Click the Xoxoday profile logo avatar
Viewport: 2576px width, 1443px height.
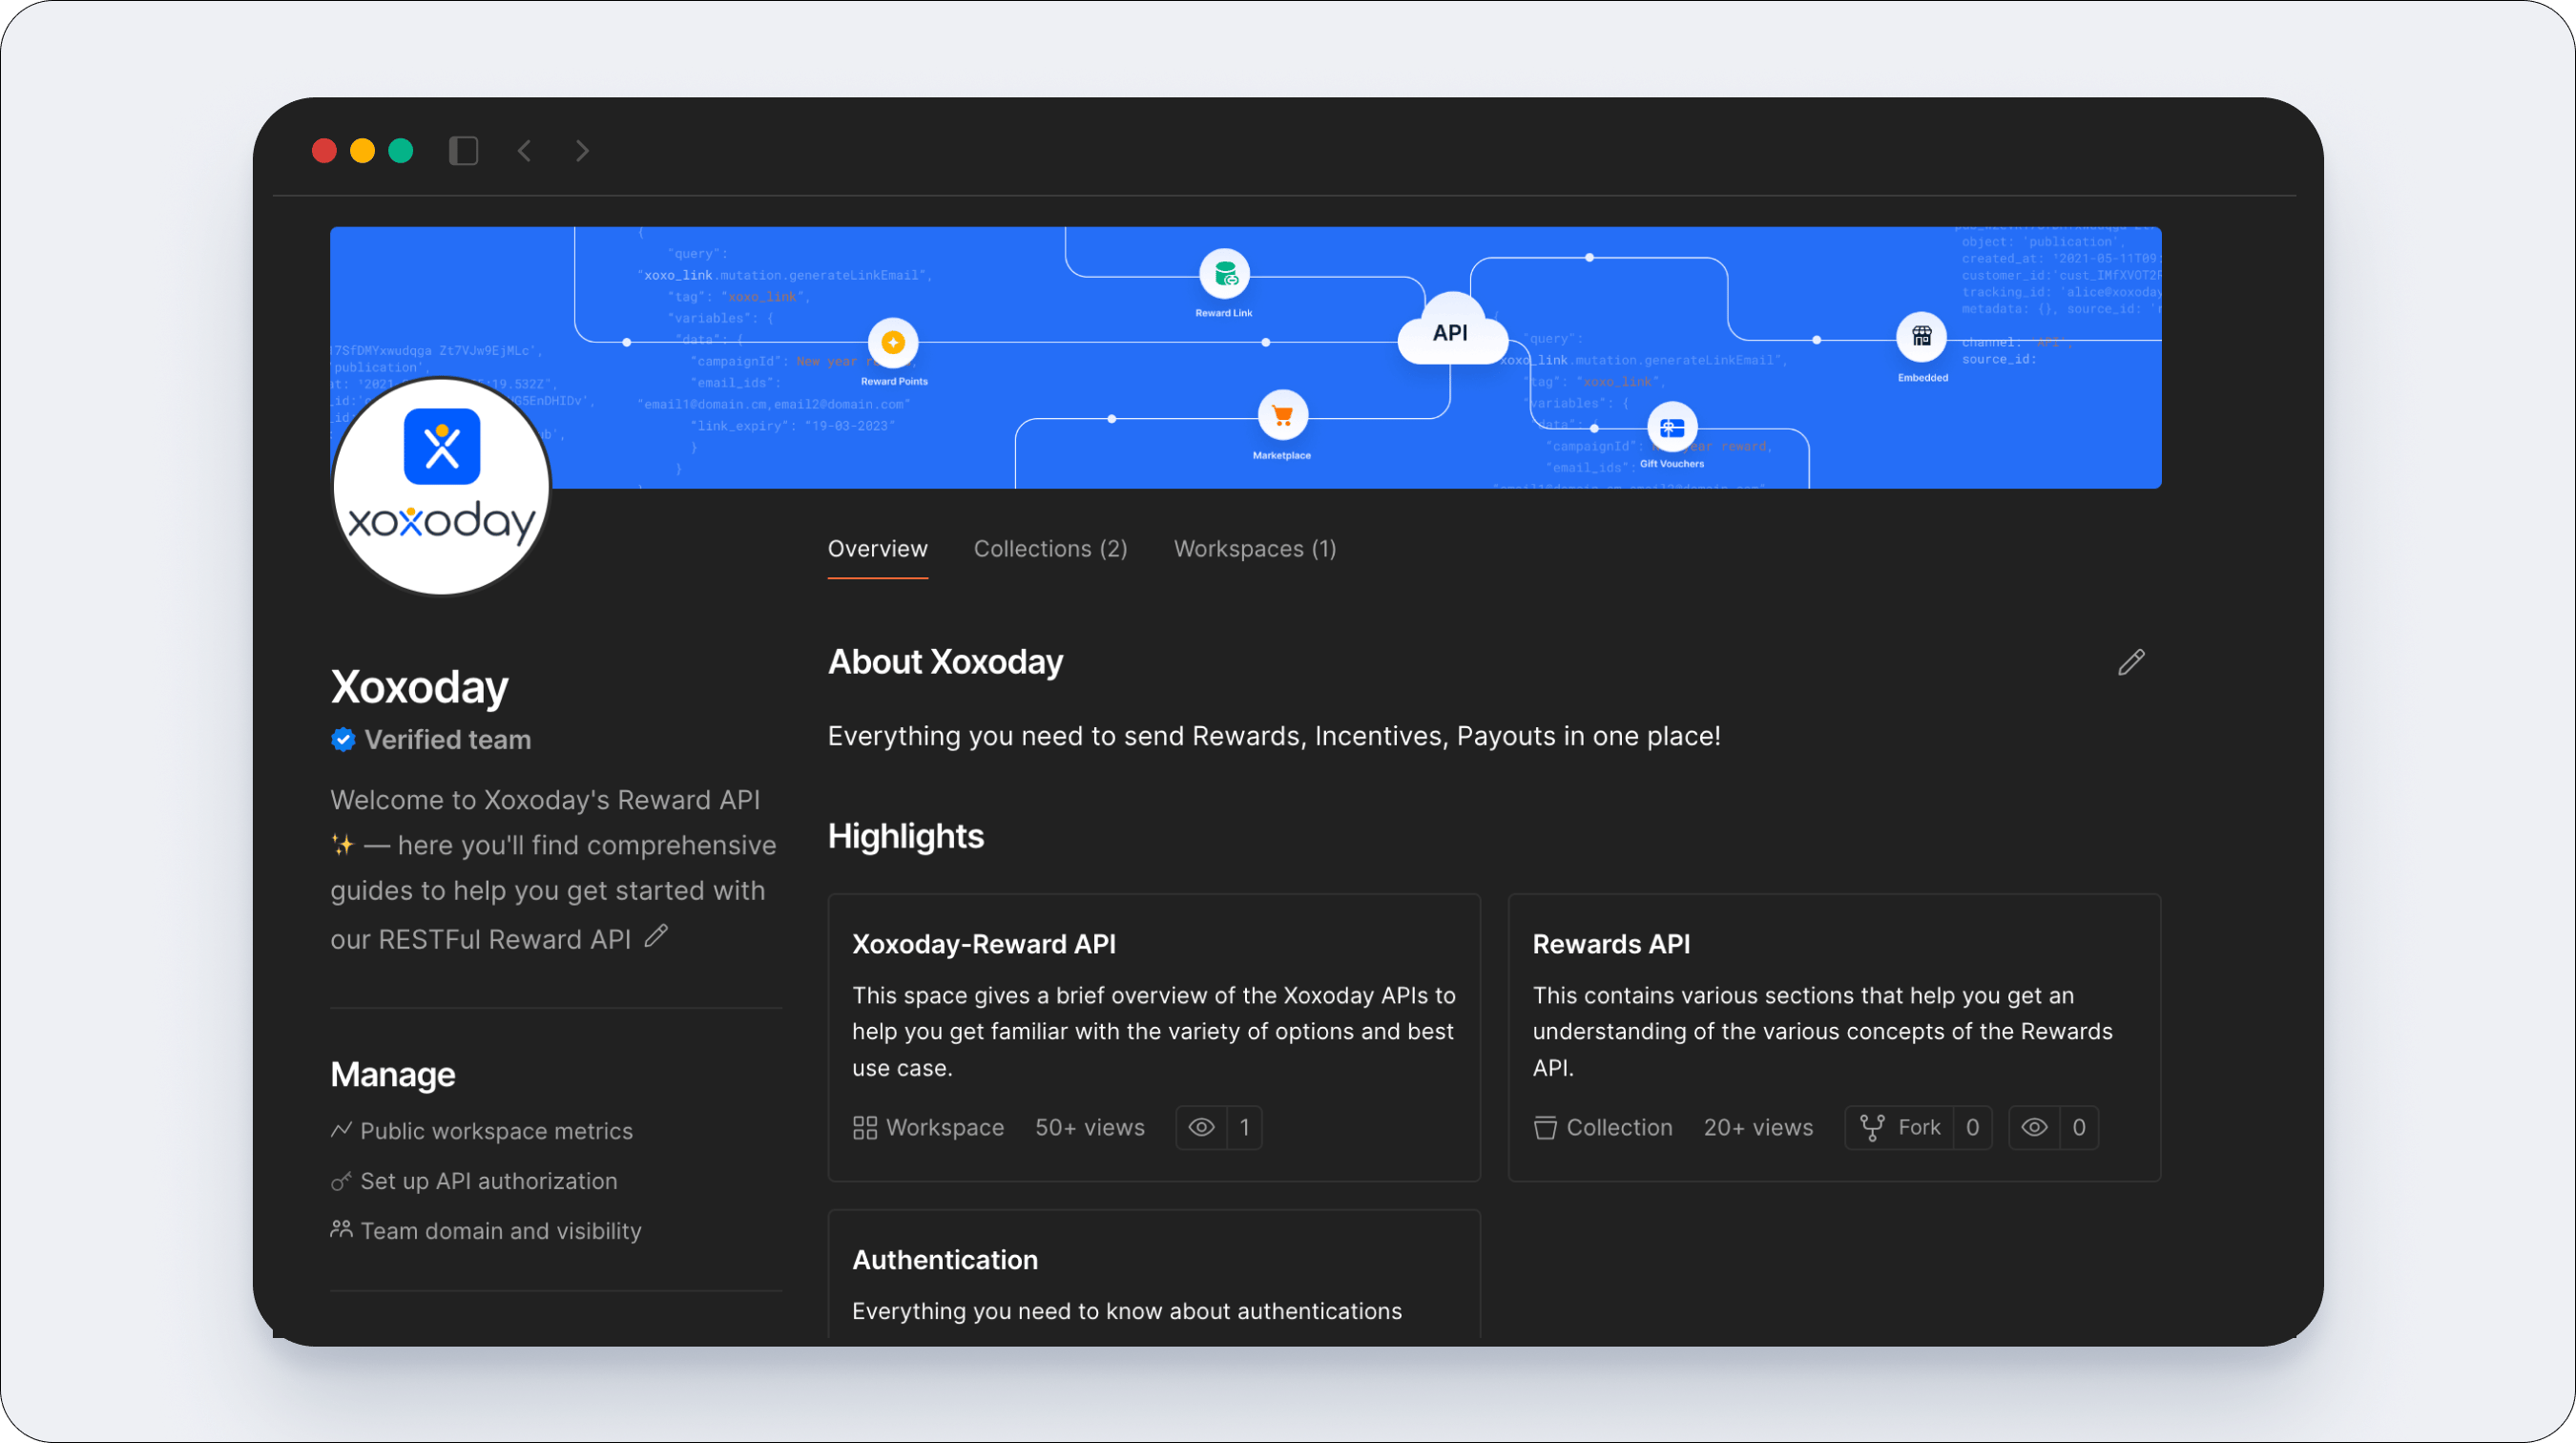(x=441, y=486)
